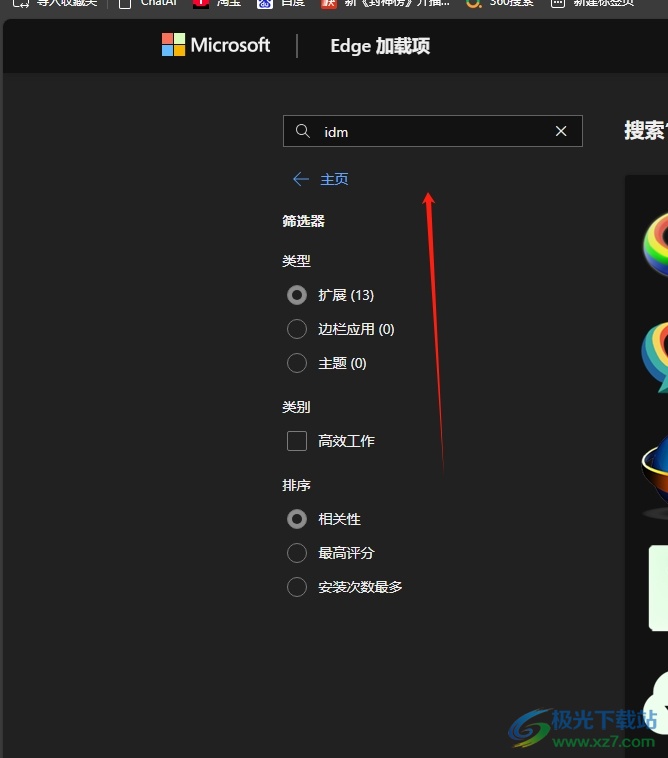668x758 pixels.
Task: Go back via the 主页 link
Action: (x=334, y=179)
